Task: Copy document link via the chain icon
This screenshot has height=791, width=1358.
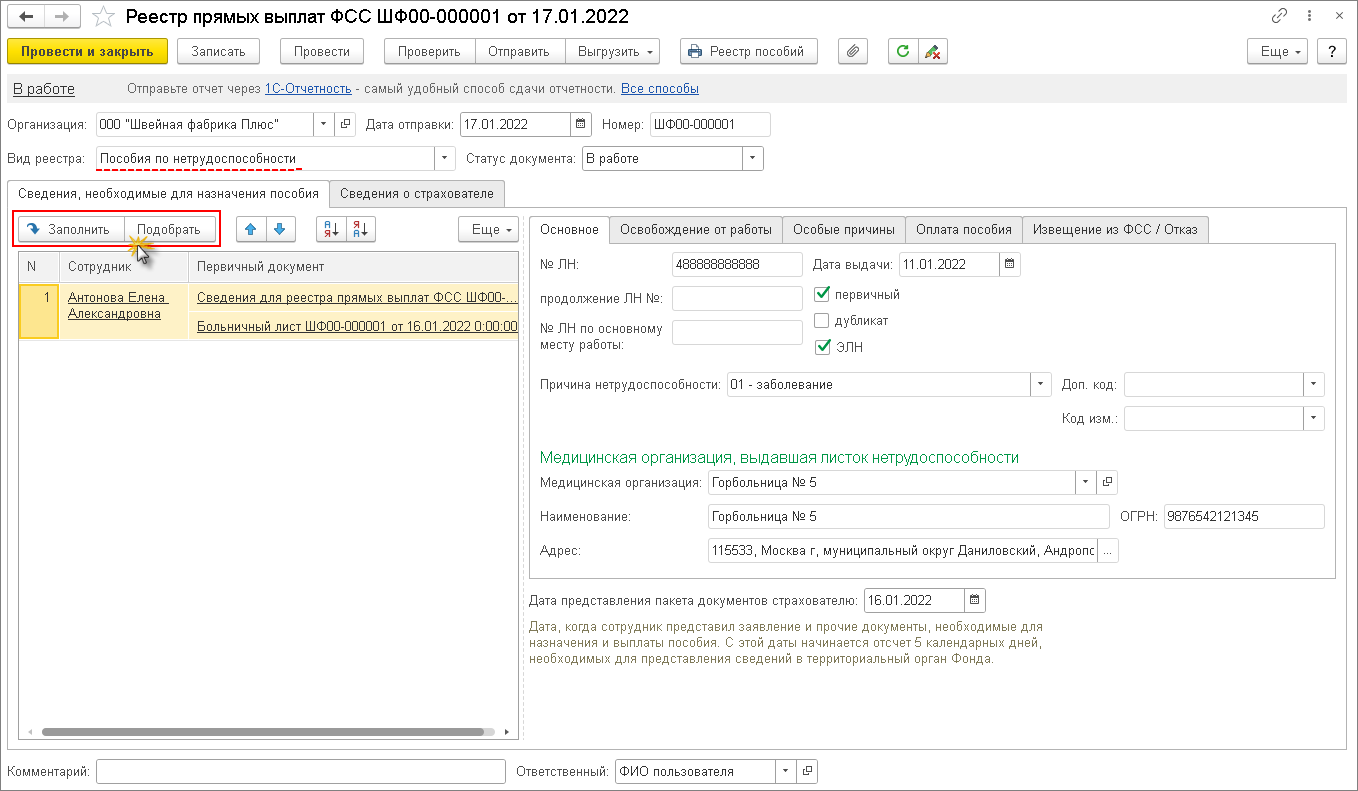Action: [x=1279, y=16]
